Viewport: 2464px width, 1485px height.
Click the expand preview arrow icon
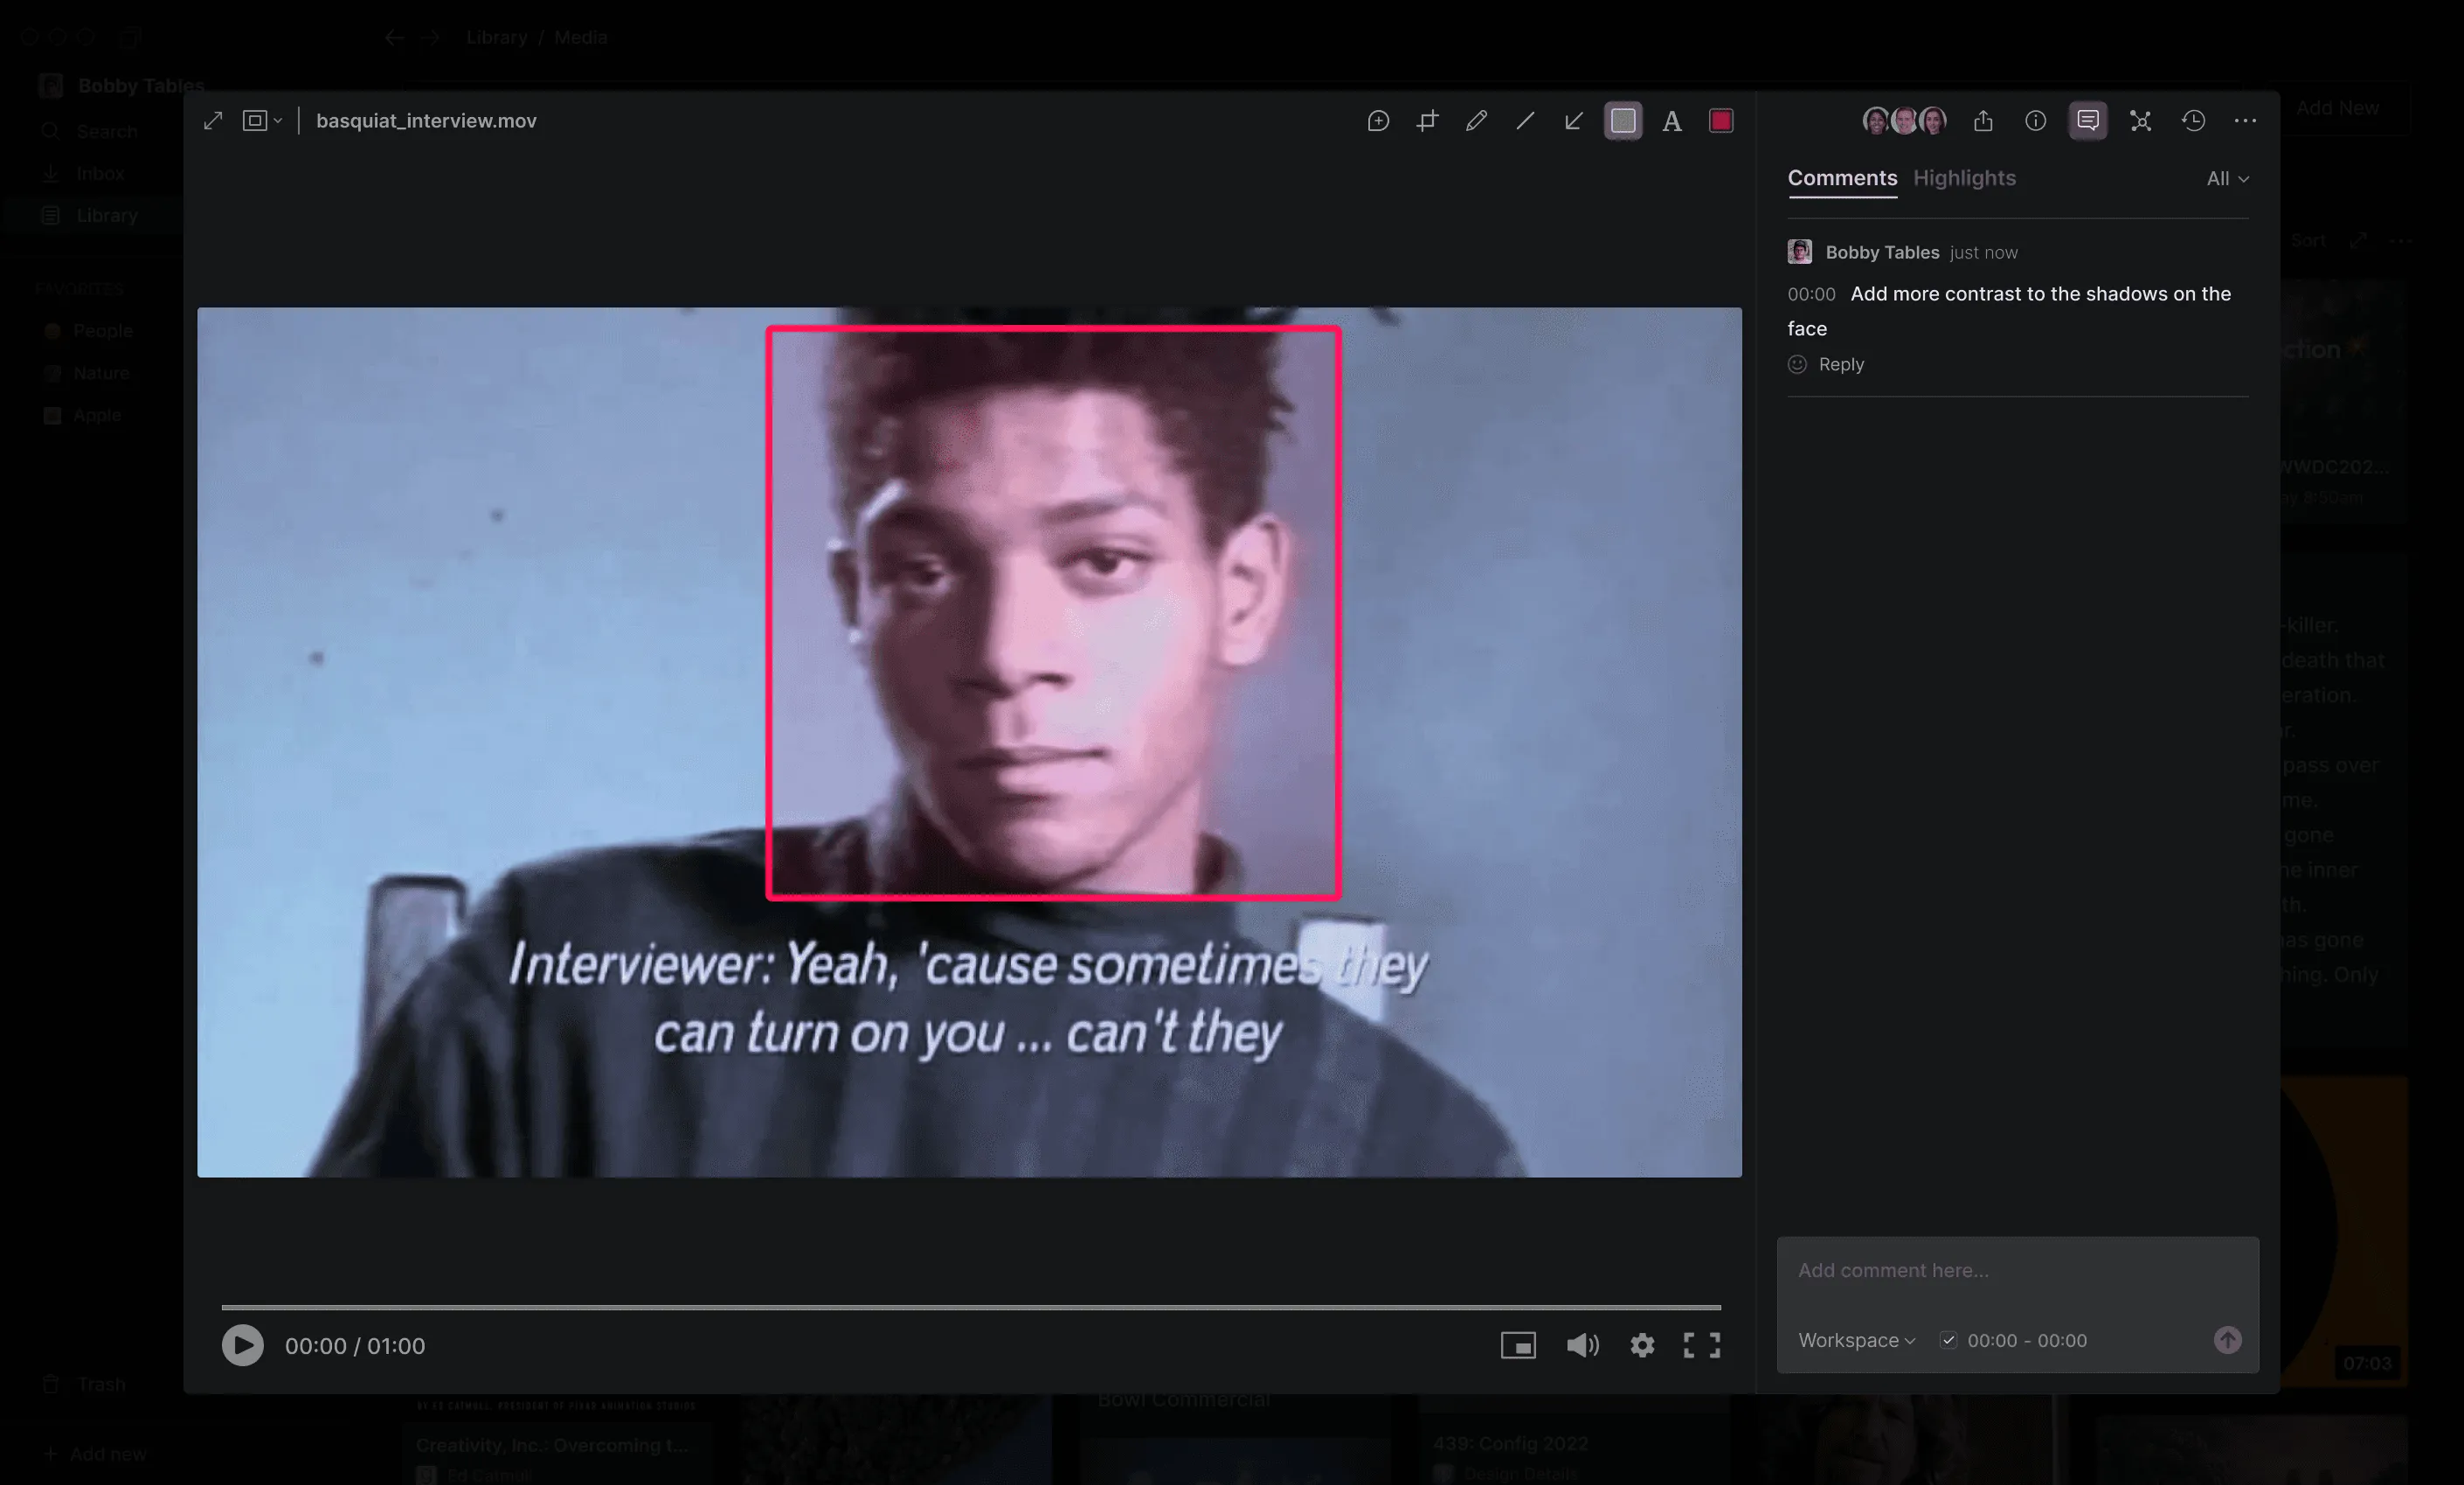coord(213,121)
